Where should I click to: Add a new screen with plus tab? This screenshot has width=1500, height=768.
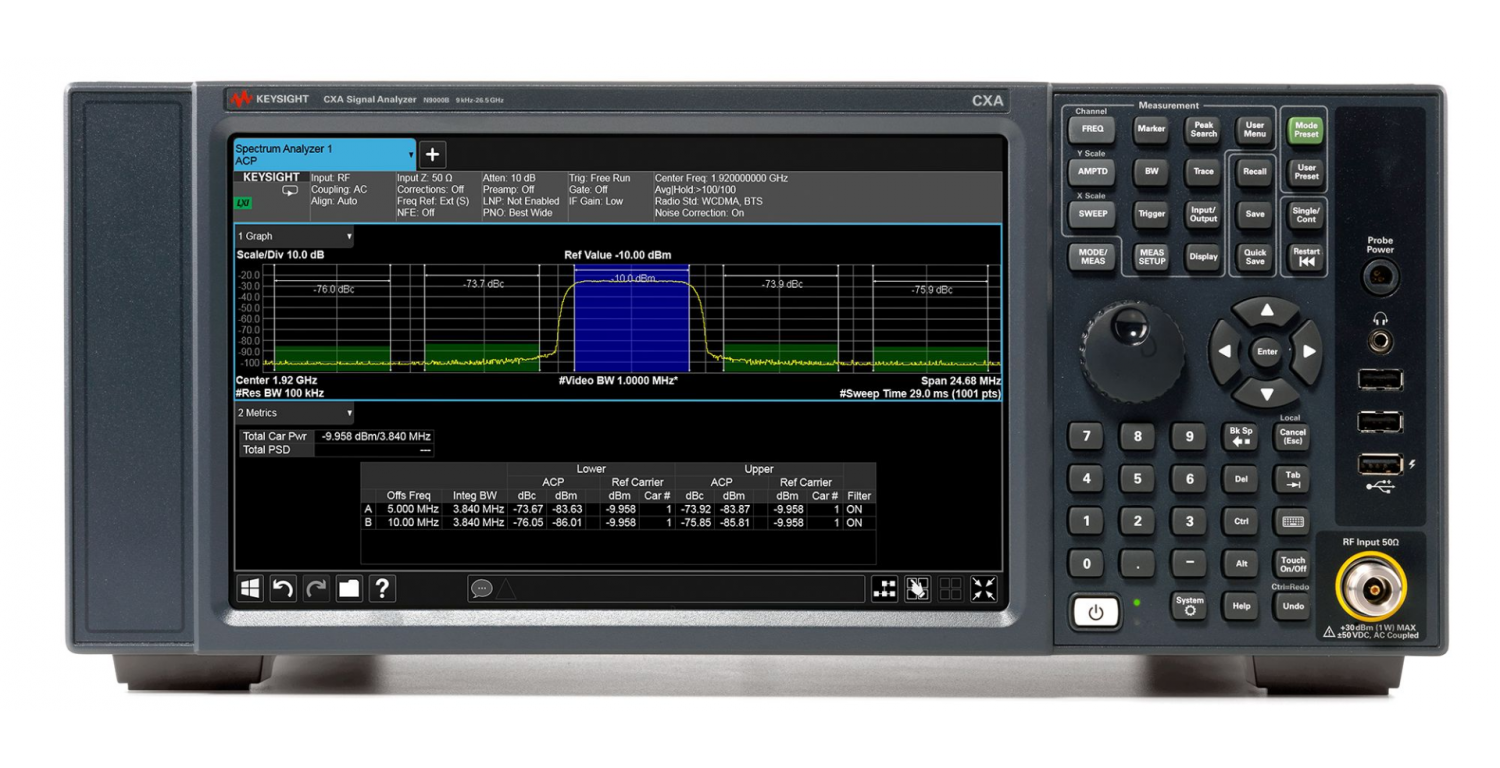432,154
